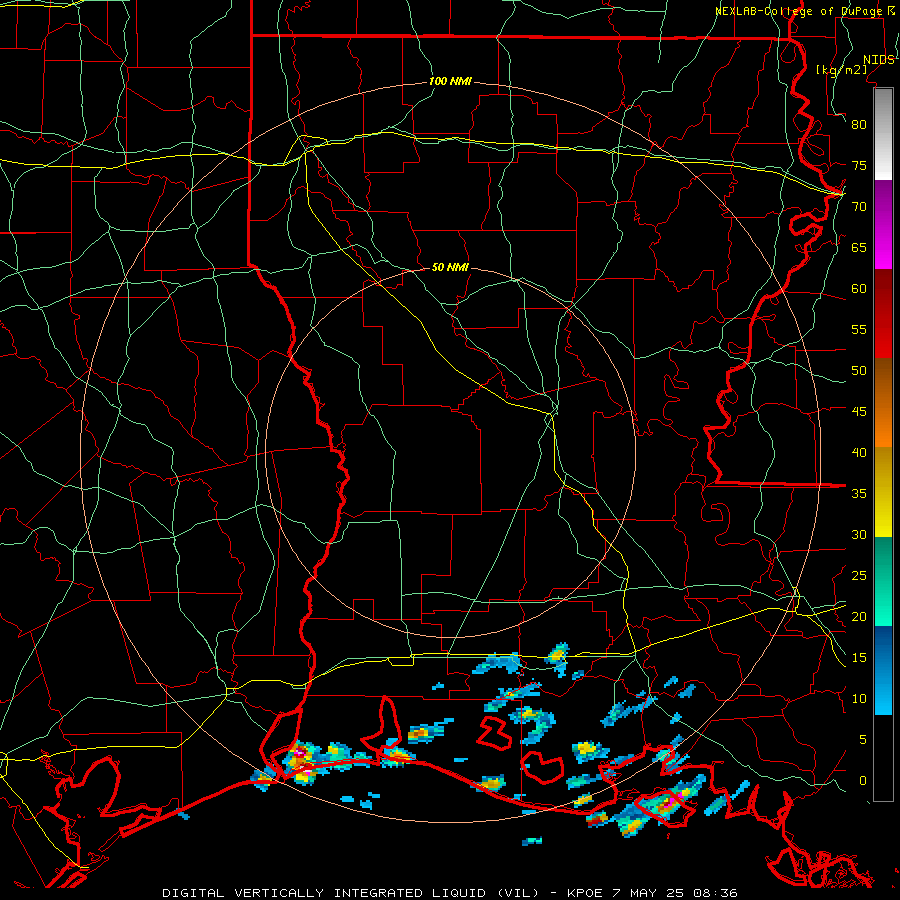Select the 20 value on the scale
900x900 pixels.
859,616
